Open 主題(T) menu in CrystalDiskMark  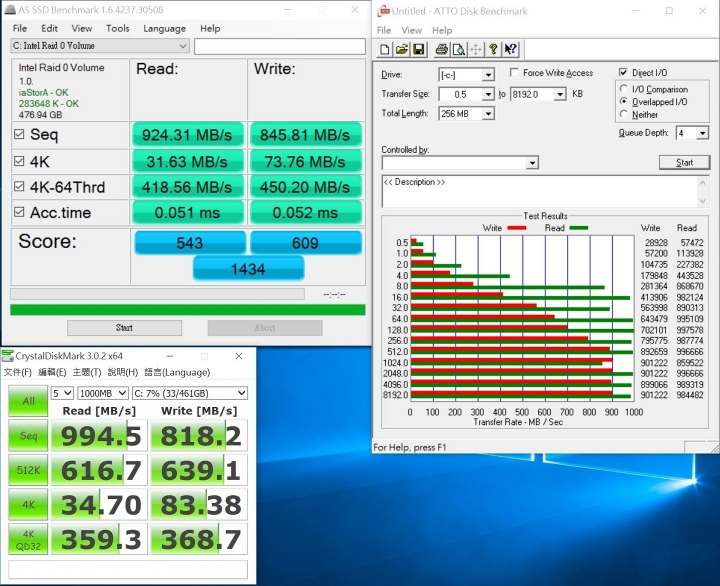(x=87, y=372)
